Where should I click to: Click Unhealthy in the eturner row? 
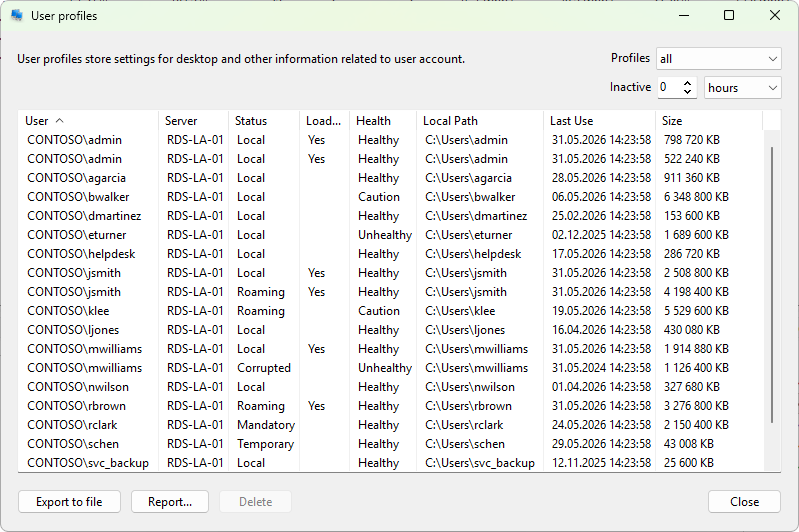point(385,235)
